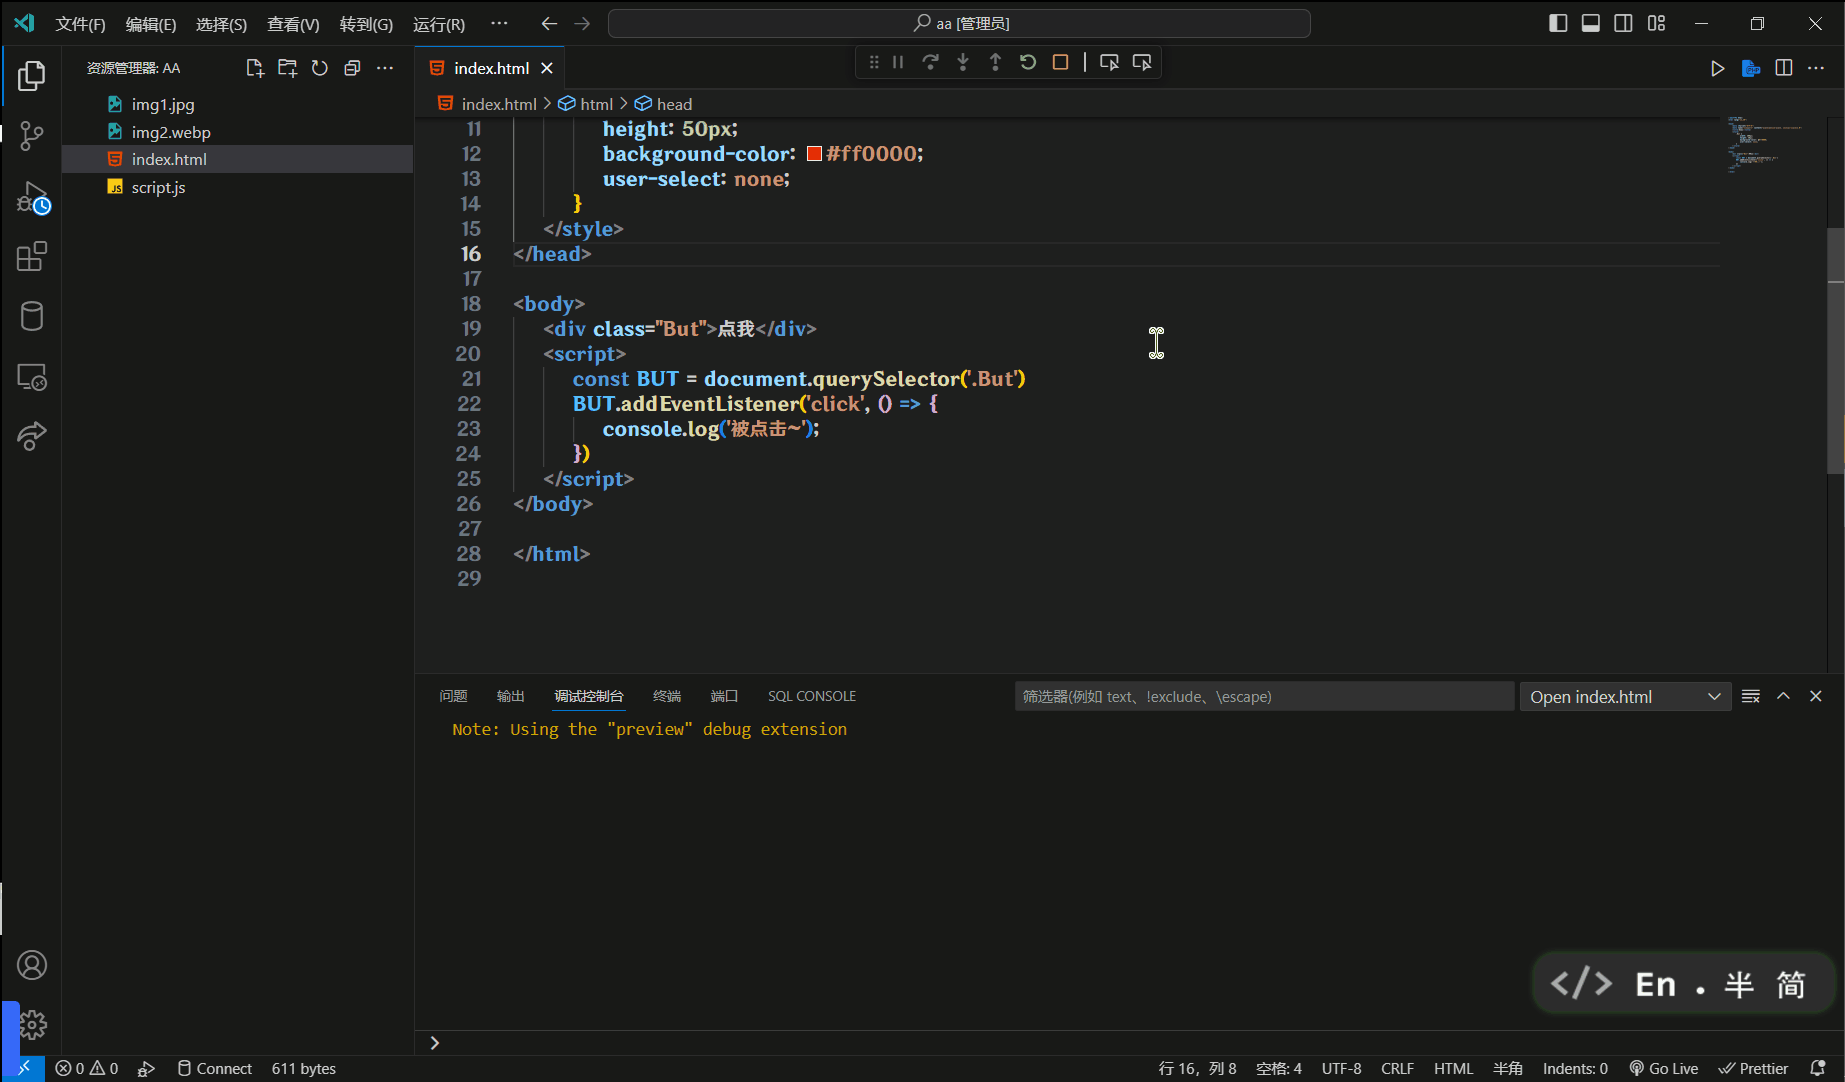Toggle the secondary side bar
Image resolution: width=1845 pixels, height=1082 pixels.
(1624, 23)
